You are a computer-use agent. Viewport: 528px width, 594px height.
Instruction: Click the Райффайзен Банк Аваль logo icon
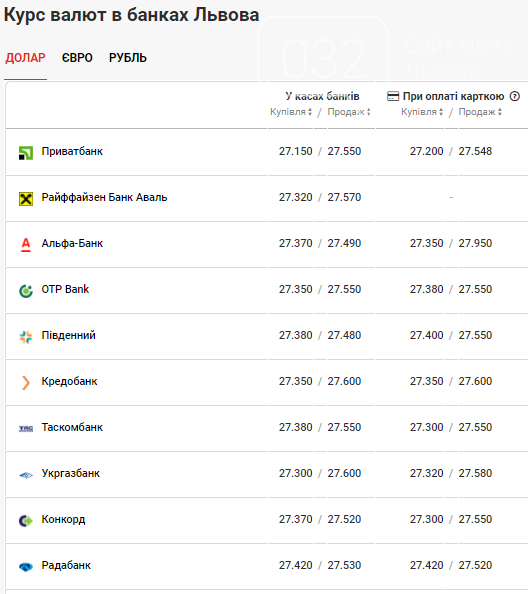click(x=26, y=199)
